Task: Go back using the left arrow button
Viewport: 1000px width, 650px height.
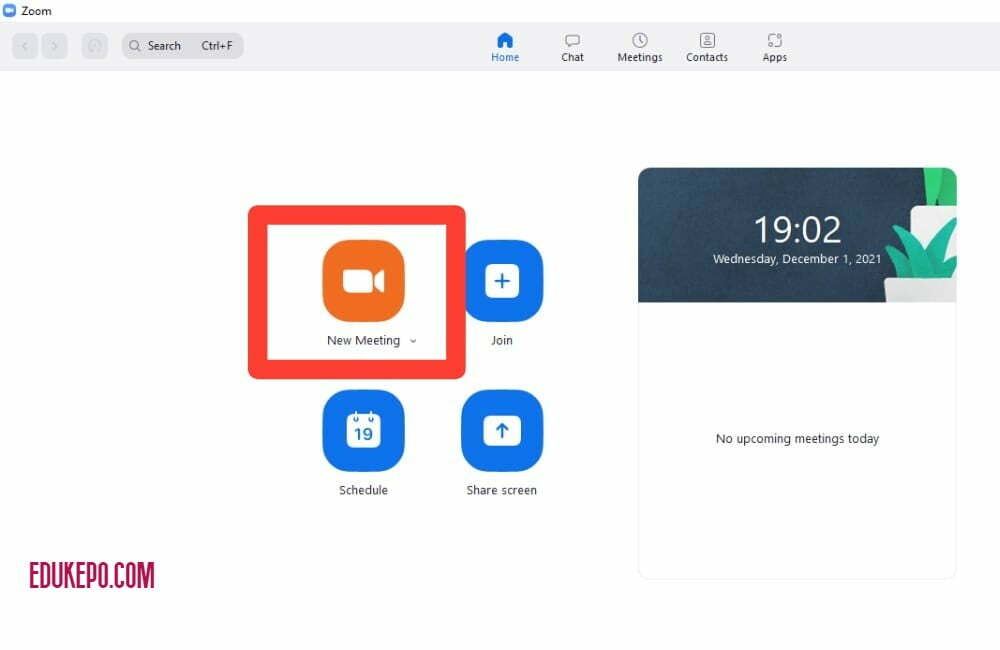Action: pos(26,46)
